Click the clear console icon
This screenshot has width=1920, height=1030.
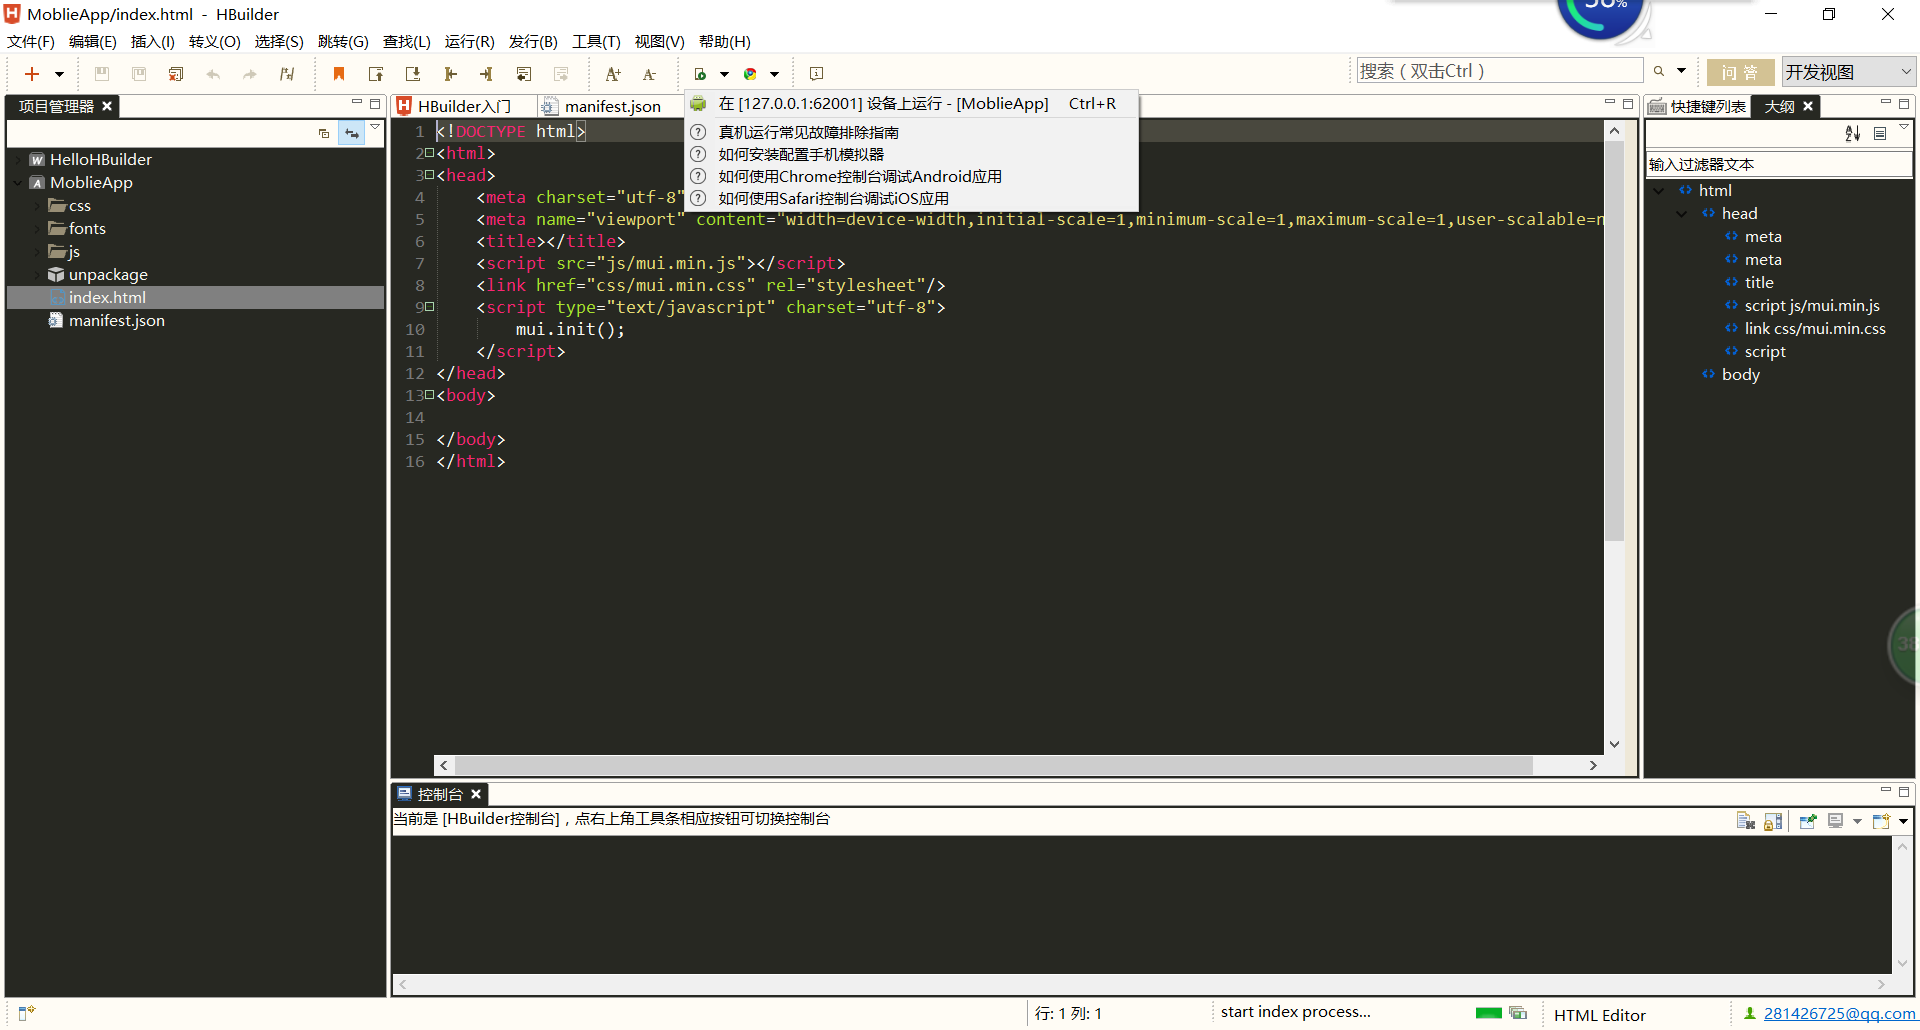pos(1746,821)
